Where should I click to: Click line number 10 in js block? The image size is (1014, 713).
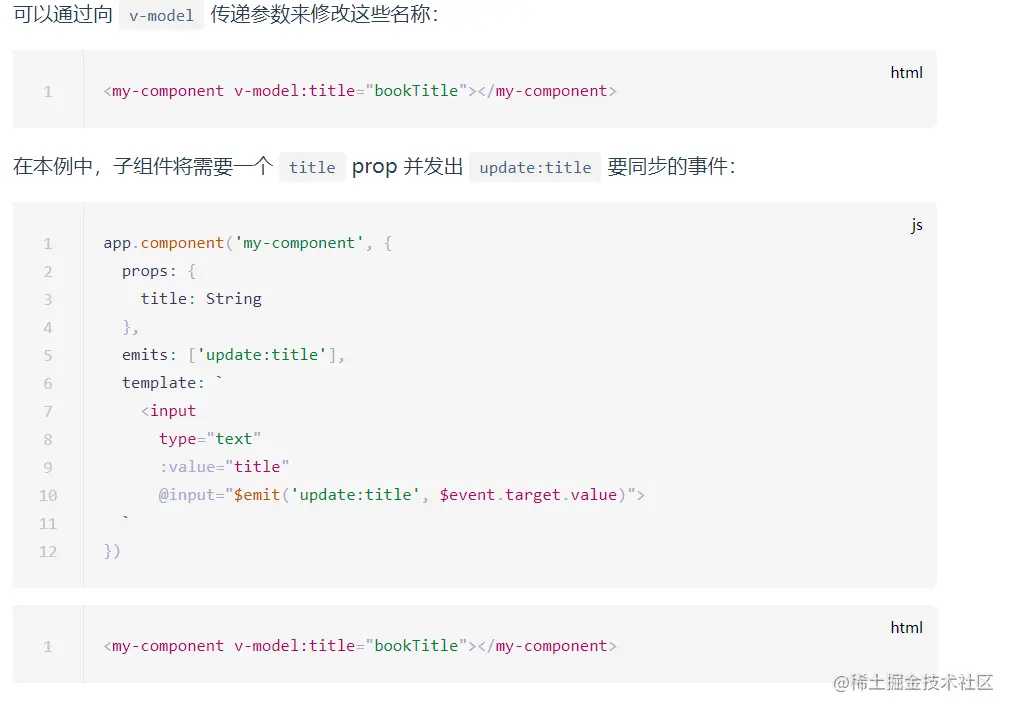(x=47, y=495)
